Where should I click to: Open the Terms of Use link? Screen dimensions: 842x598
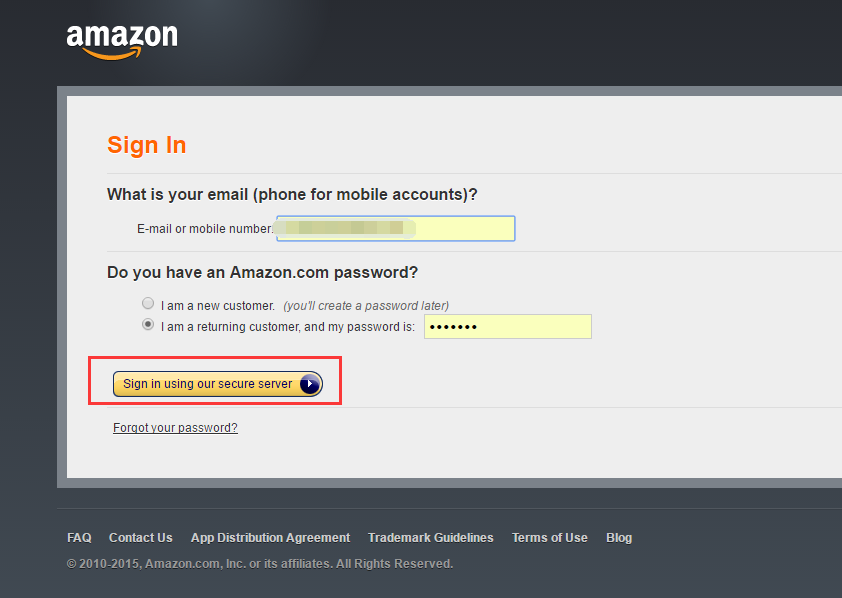click(549, 538)
